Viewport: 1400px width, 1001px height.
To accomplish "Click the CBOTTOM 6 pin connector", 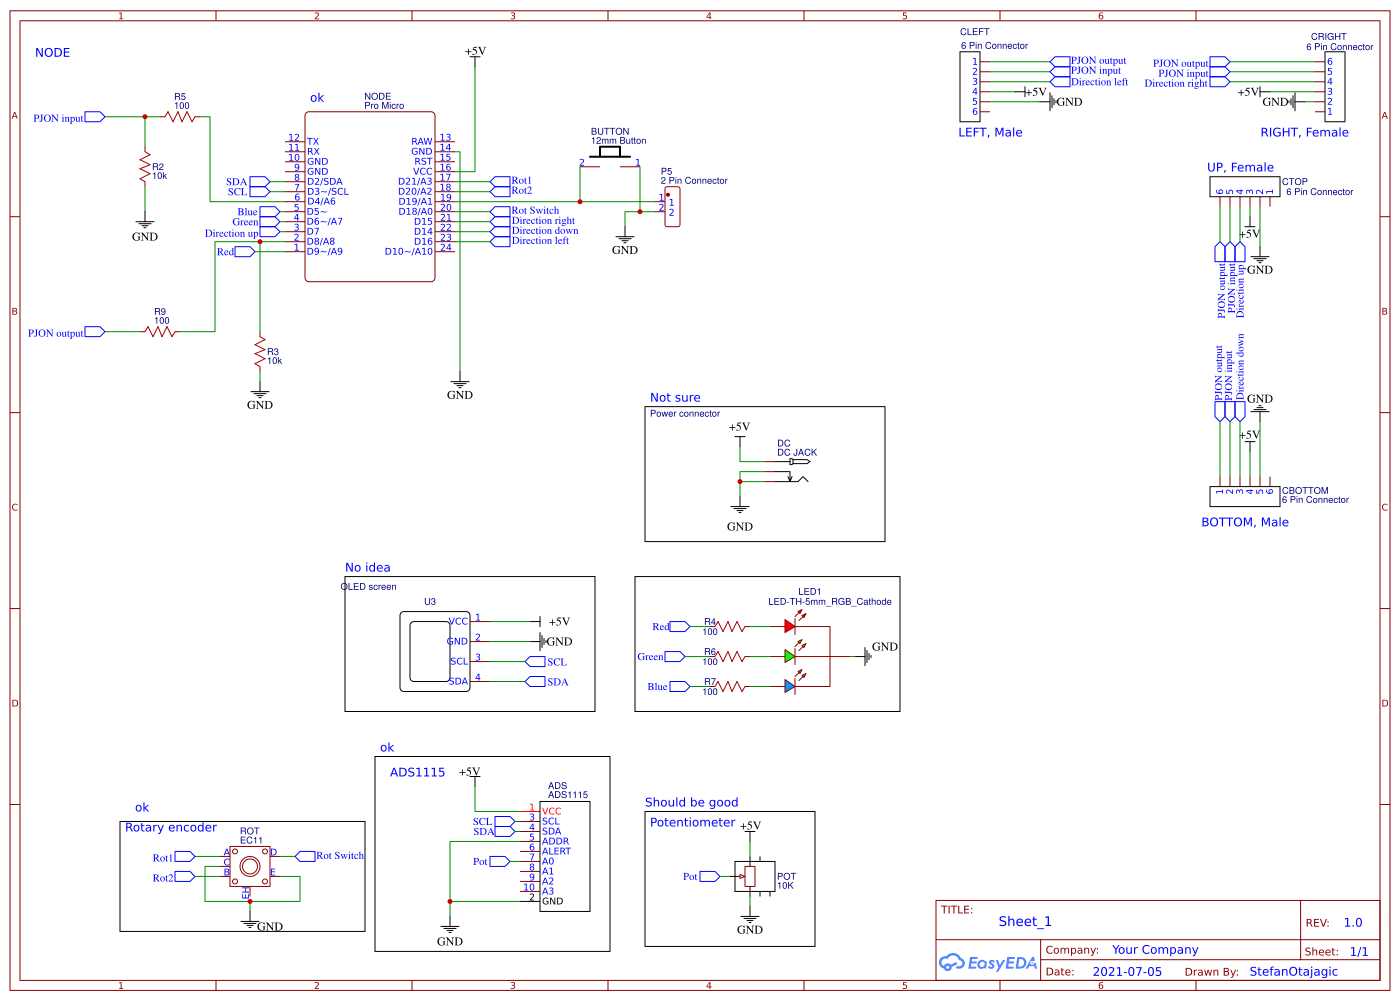I will [1244, 496].
